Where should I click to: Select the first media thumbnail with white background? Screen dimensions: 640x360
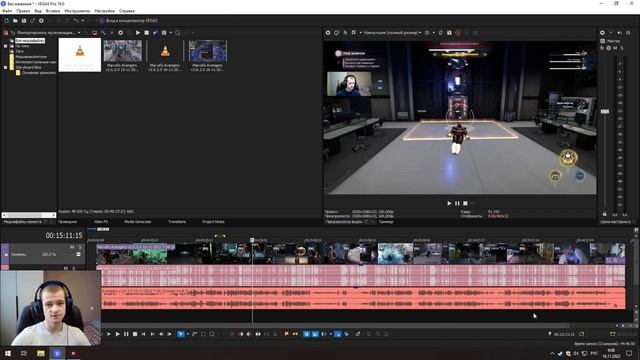[x=80, y=55]
